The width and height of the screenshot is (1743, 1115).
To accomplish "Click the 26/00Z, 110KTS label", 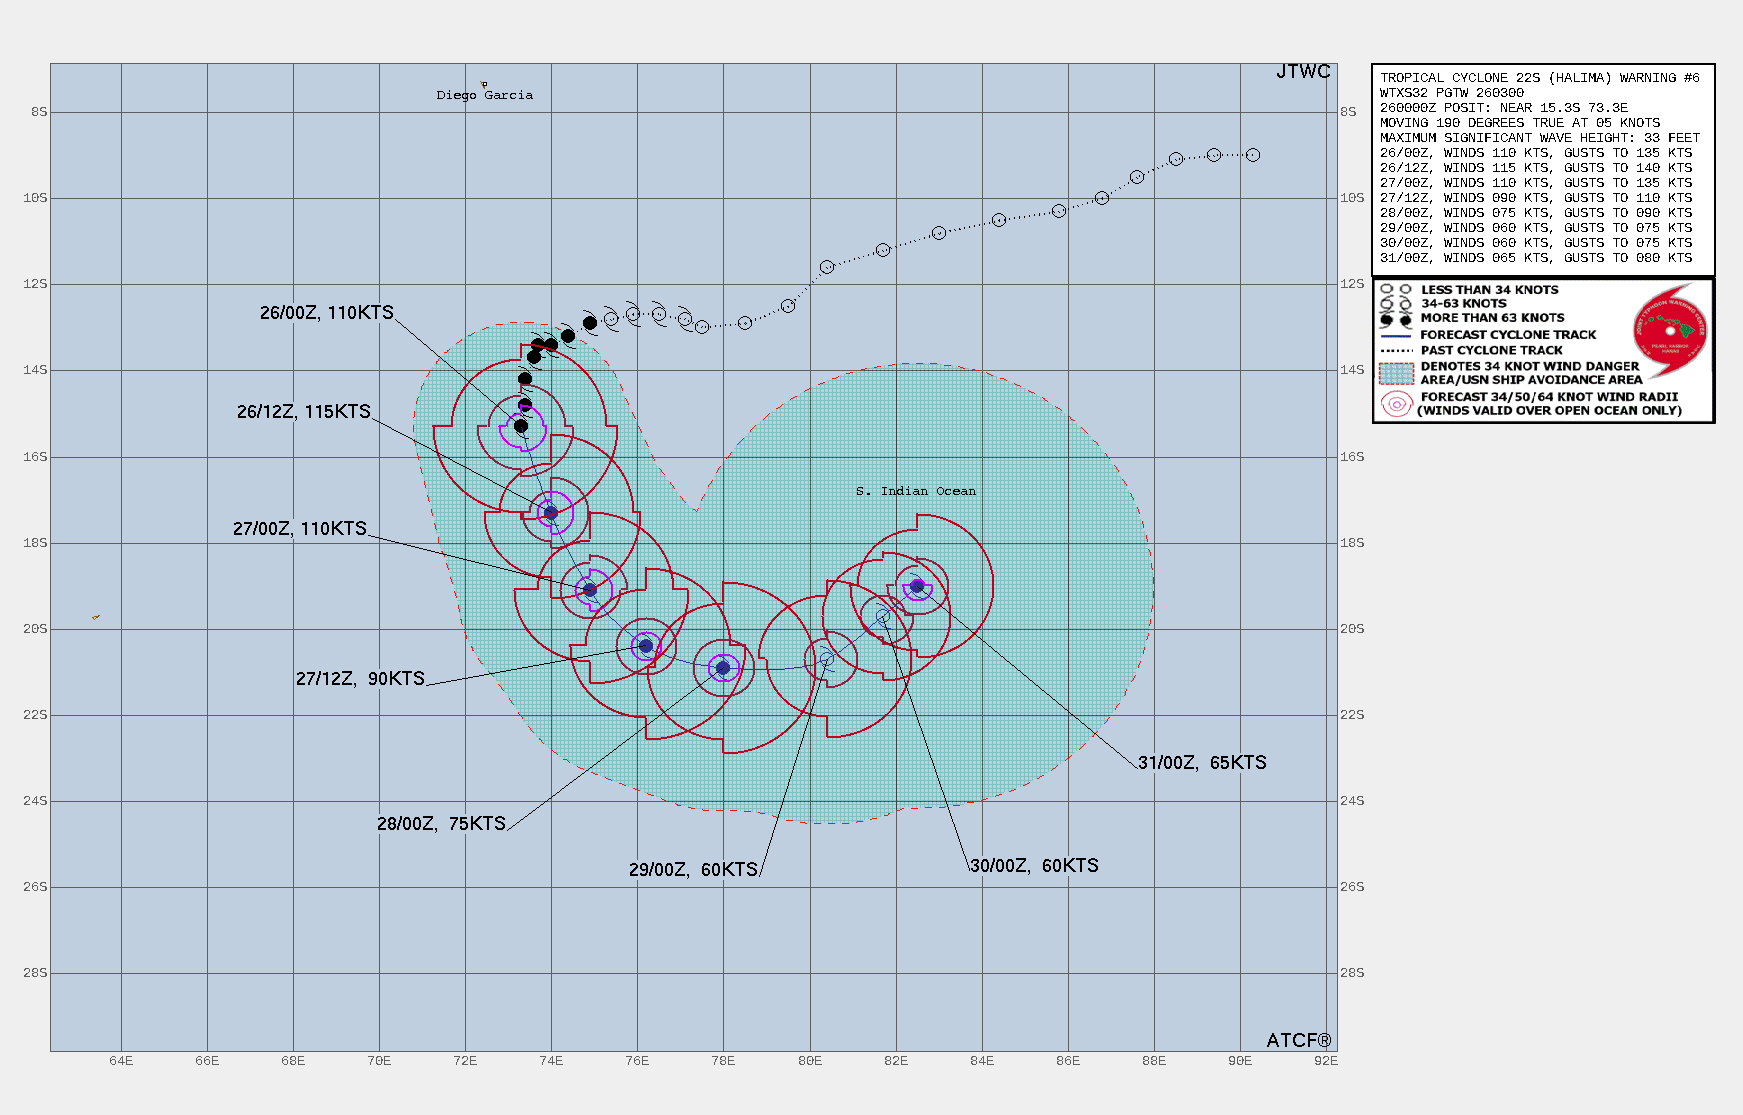I will point(326,313).
